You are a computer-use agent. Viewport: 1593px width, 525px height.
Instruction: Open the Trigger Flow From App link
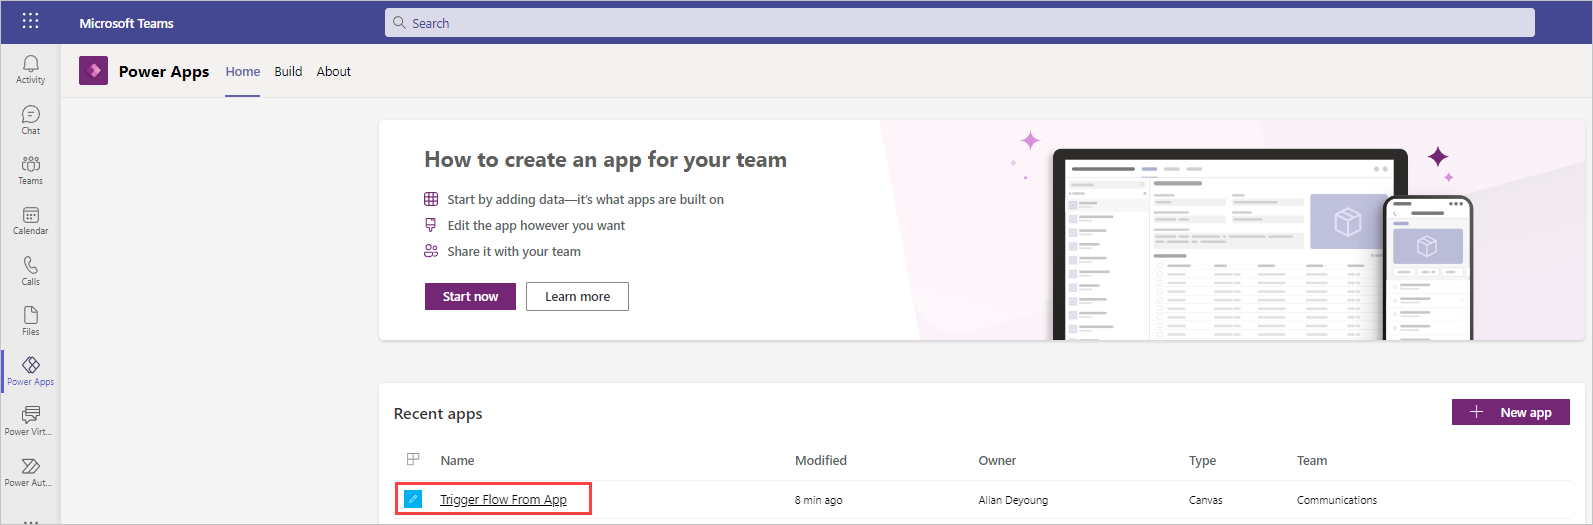pyautogui.click(x=503, y=499)
